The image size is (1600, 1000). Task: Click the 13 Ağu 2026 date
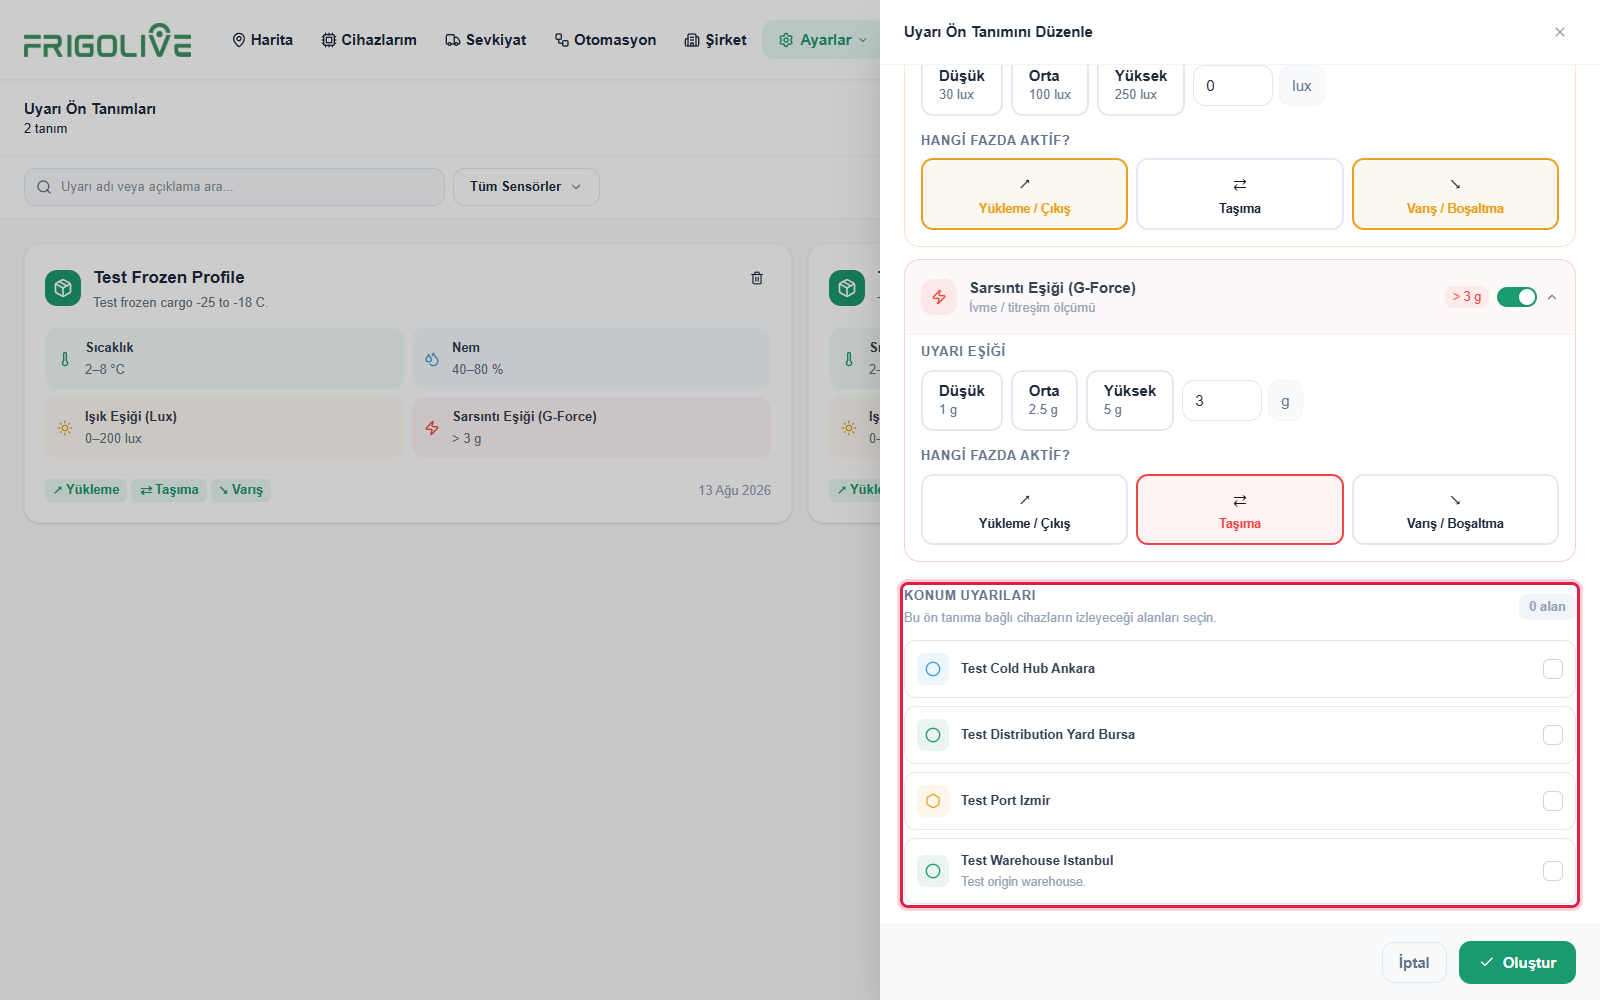(x=734, y=491)
